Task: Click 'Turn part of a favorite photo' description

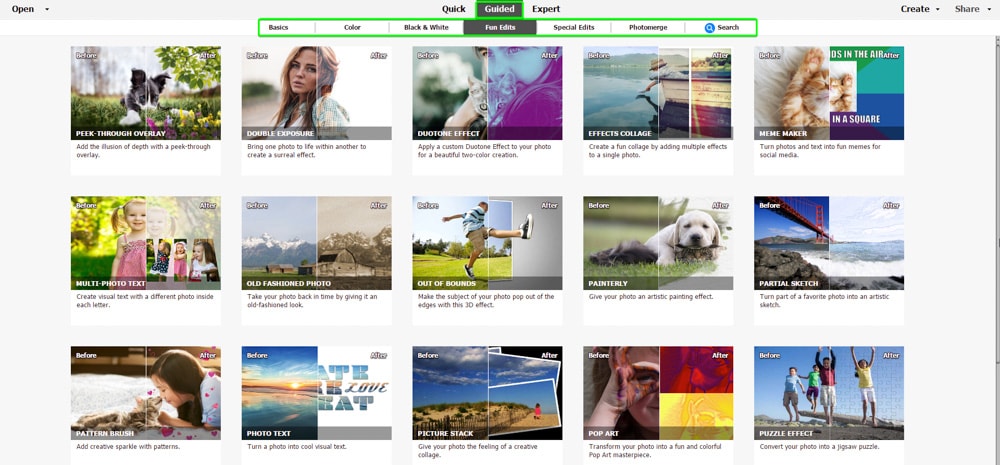Action: pyautogui.click(x=823, y=300)
